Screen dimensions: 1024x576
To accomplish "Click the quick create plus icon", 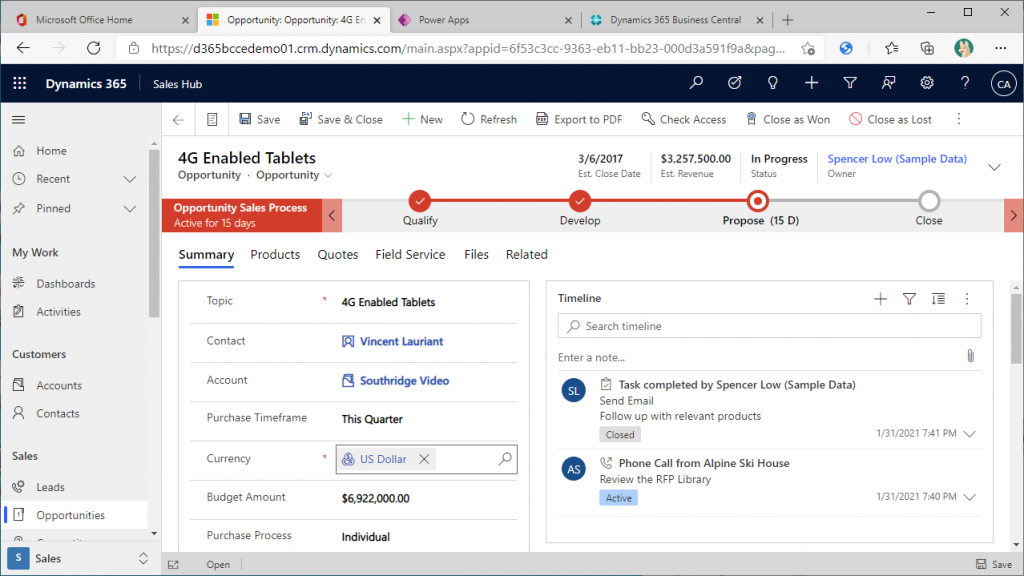I will [811, 83].
